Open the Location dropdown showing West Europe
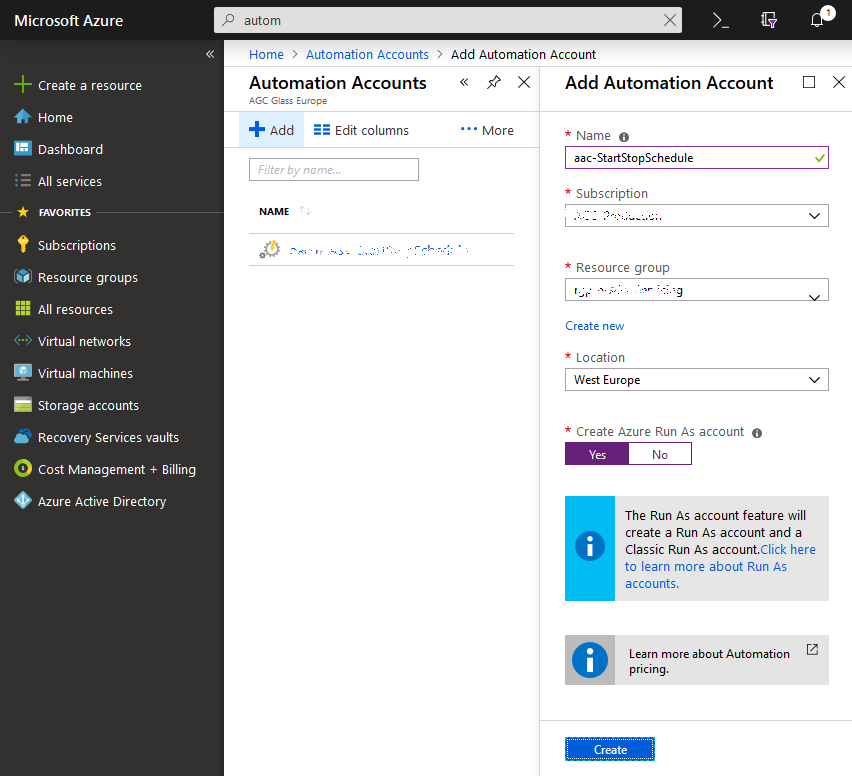 click(697, 380)
